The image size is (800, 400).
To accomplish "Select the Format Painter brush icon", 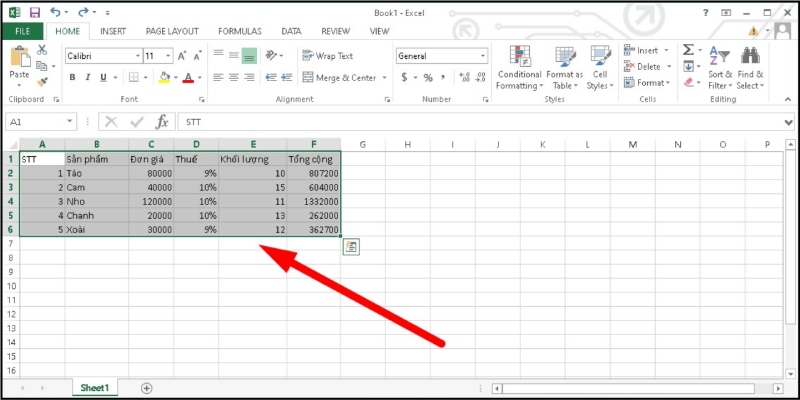I will [x=42, y=82].
